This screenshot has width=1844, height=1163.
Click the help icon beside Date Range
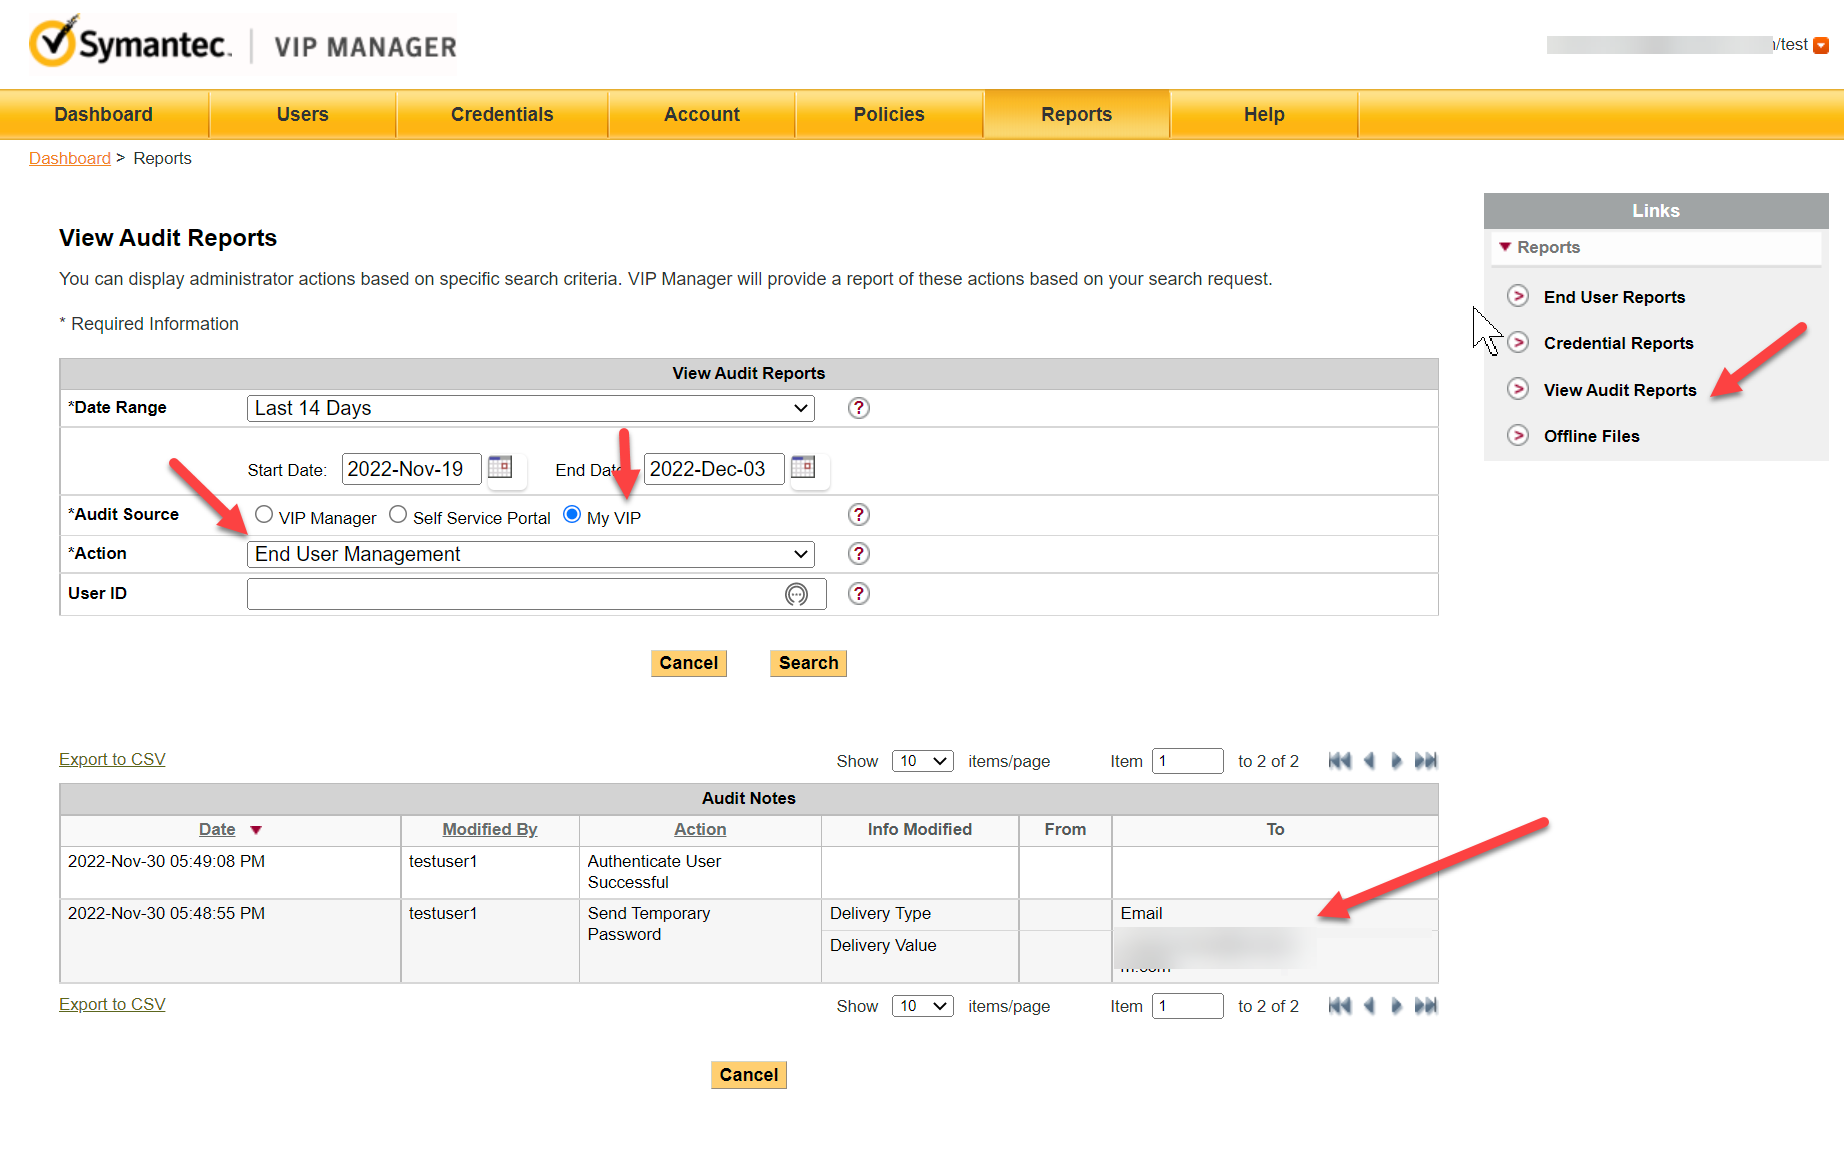click(858, 408)
